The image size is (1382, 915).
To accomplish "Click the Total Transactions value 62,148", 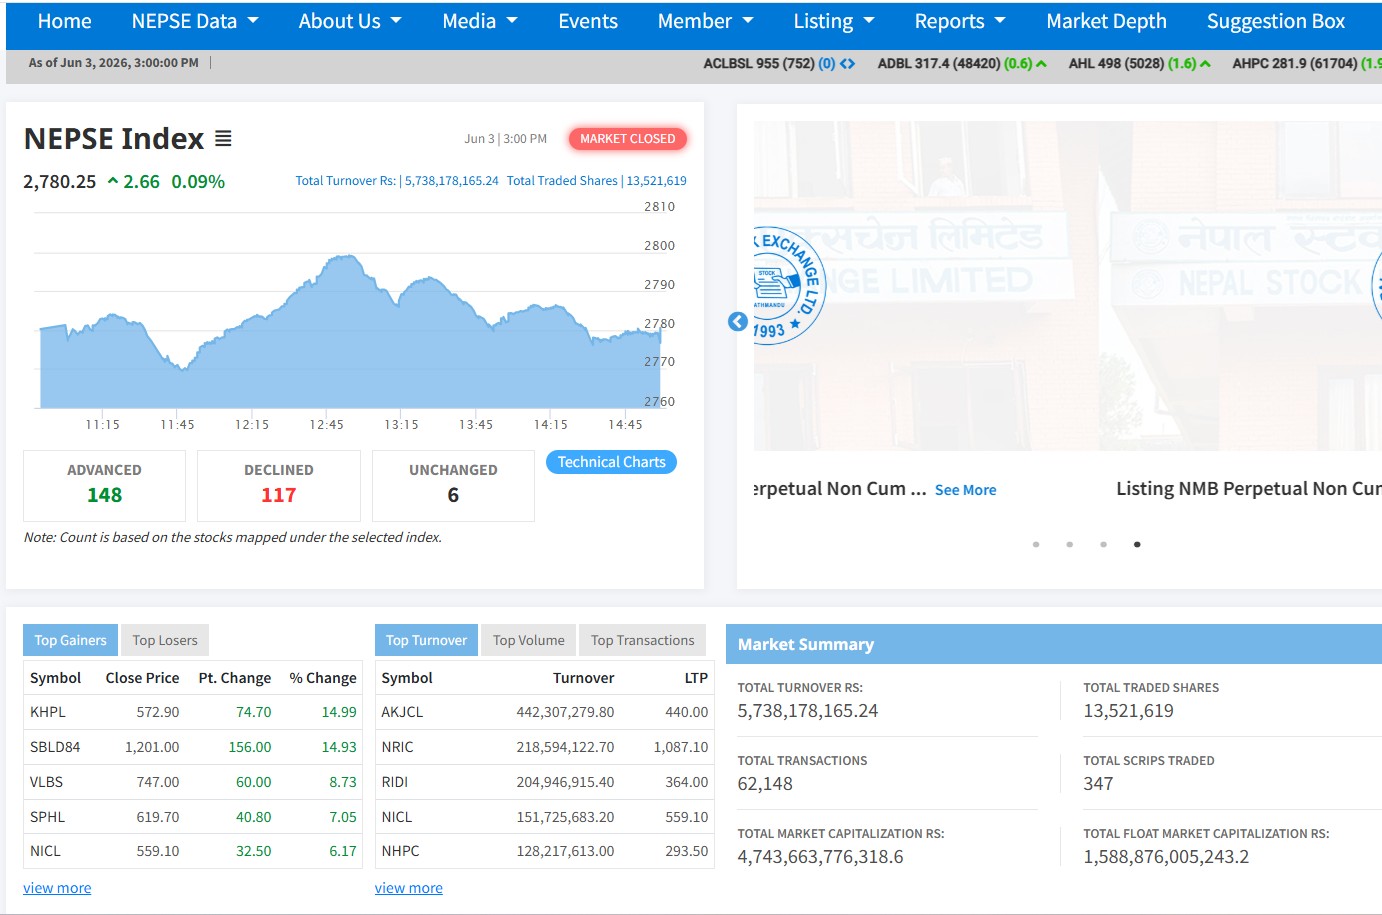I will (x=765, y=784).
